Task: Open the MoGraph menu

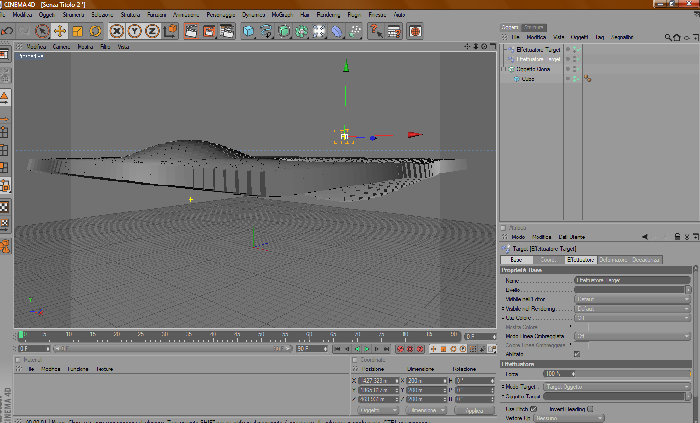Action: [282, 15]
